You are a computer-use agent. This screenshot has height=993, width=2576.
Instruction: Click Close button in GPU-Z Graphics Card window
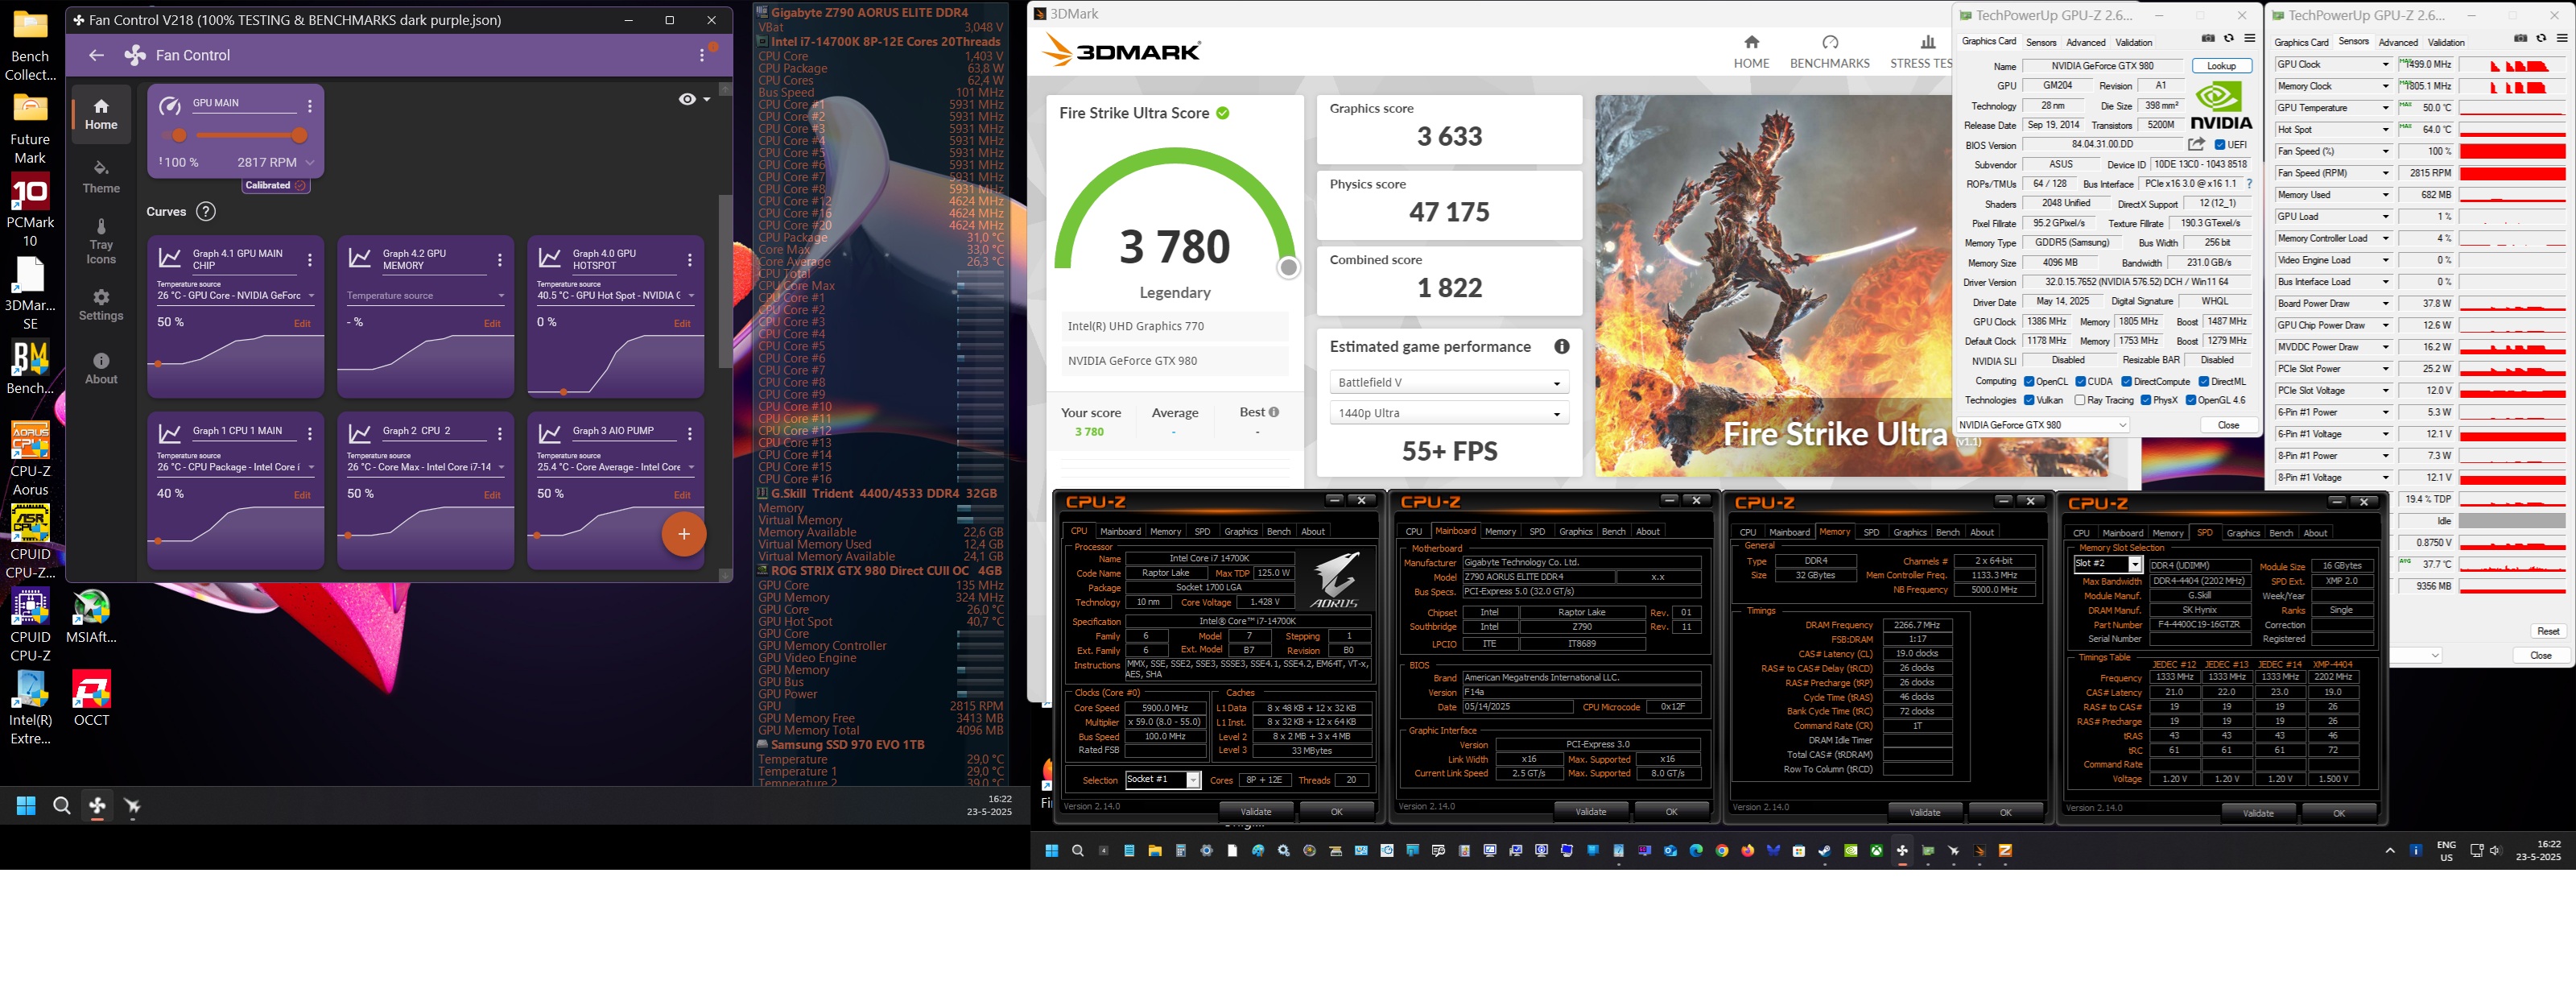2228,425
